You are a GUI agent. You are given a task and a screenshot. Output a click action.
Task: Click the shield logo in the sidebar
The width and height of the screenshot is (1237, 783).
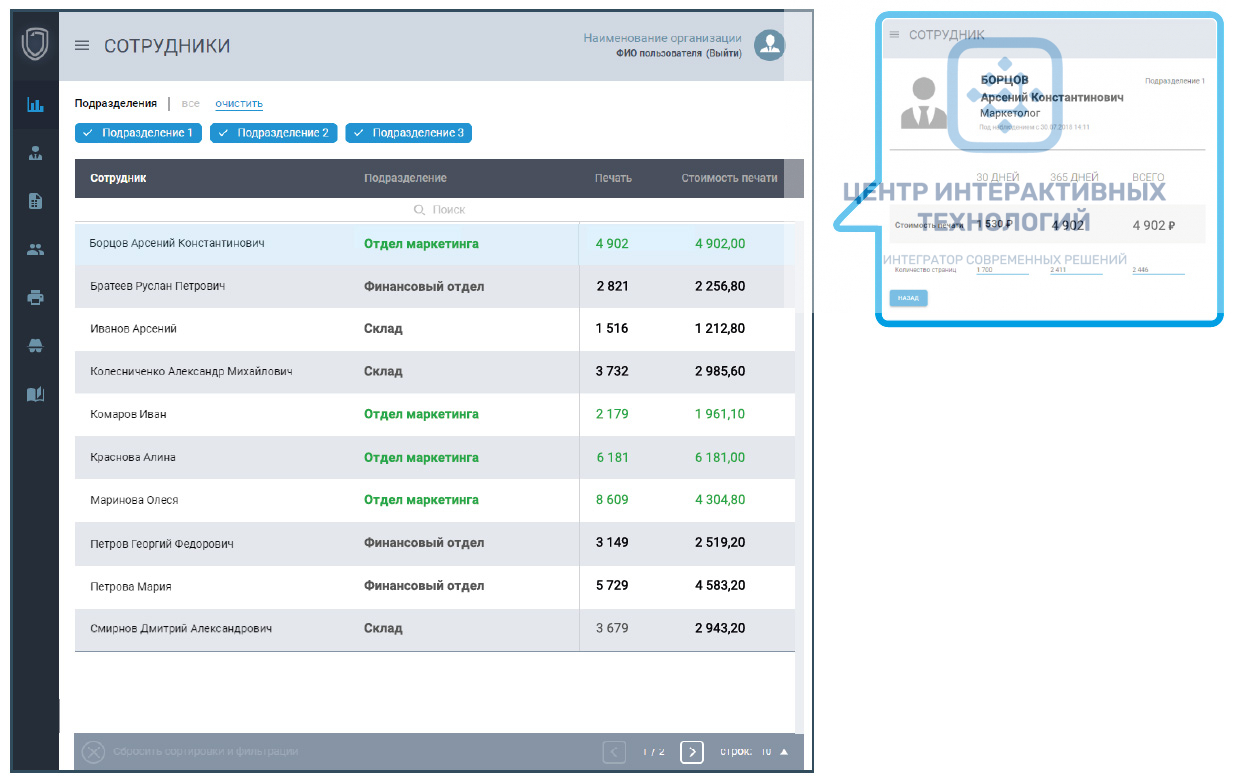(x=35, y=45)
